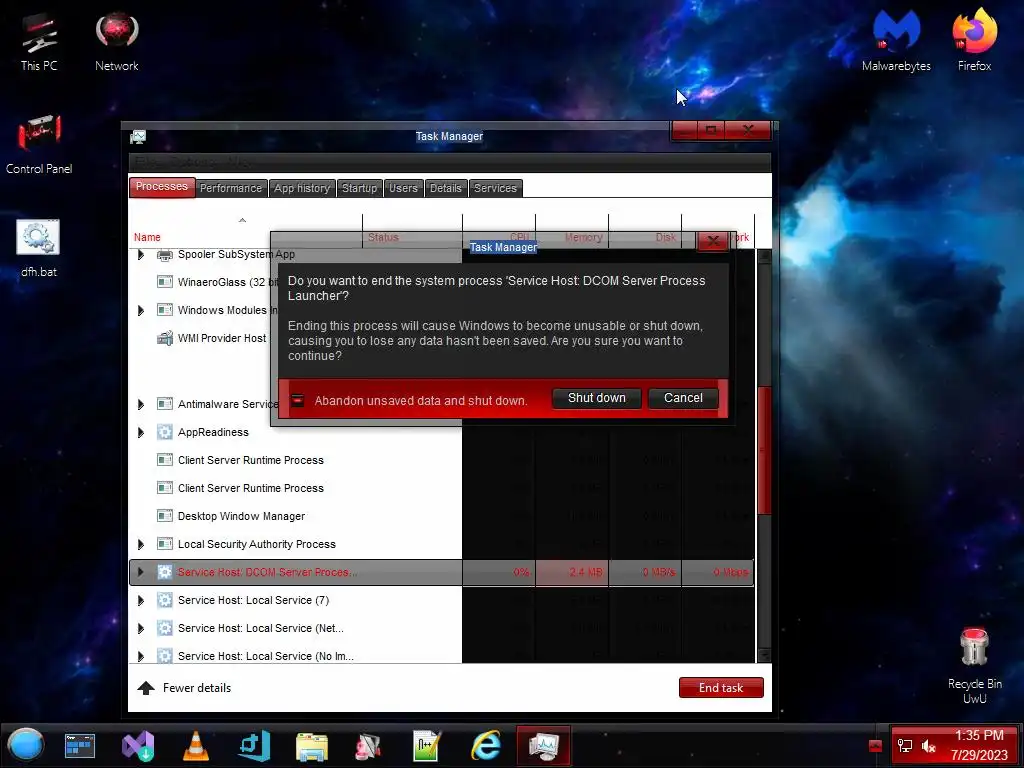Select the AppReadiness row text
This screenshot has width=1024, height=768.
coord(213,432)
